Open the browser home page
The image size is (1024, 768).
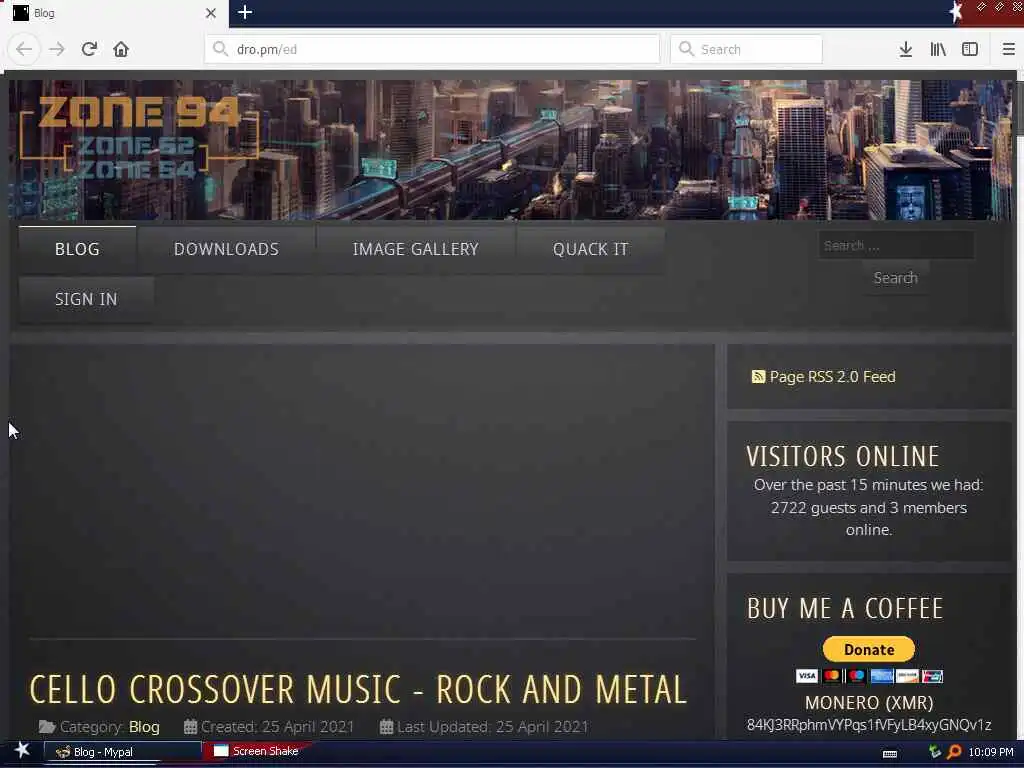121,49
